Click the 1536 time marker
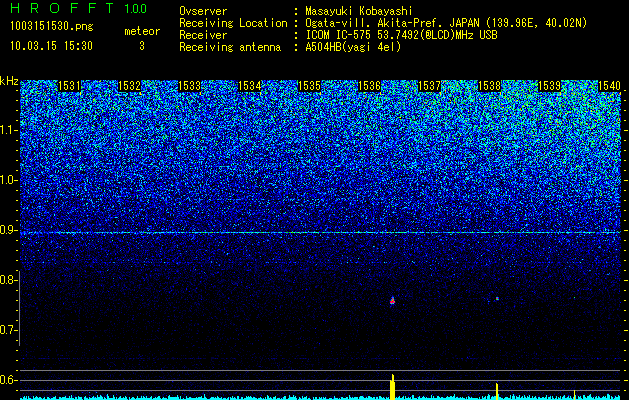629x400 pixels. [x=369, y=86]
